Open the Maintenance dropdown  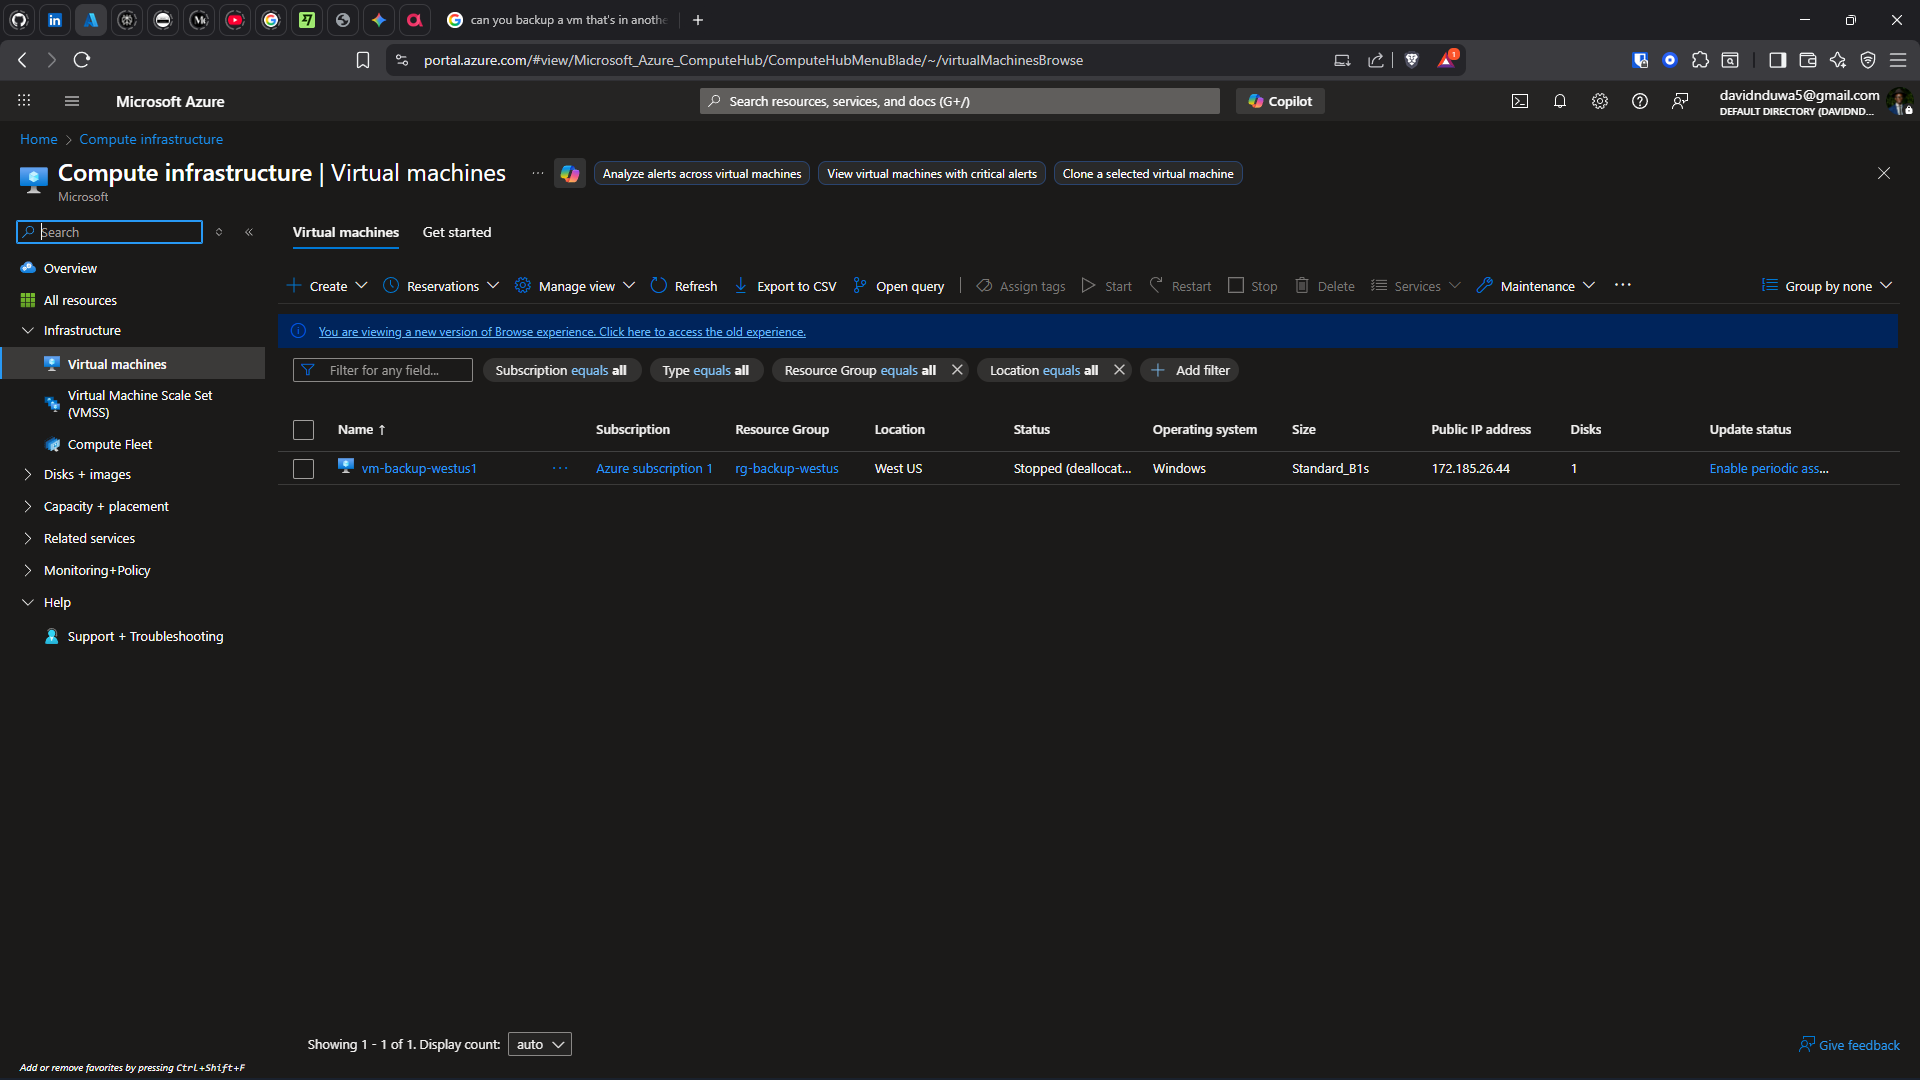click(1536, 286)
